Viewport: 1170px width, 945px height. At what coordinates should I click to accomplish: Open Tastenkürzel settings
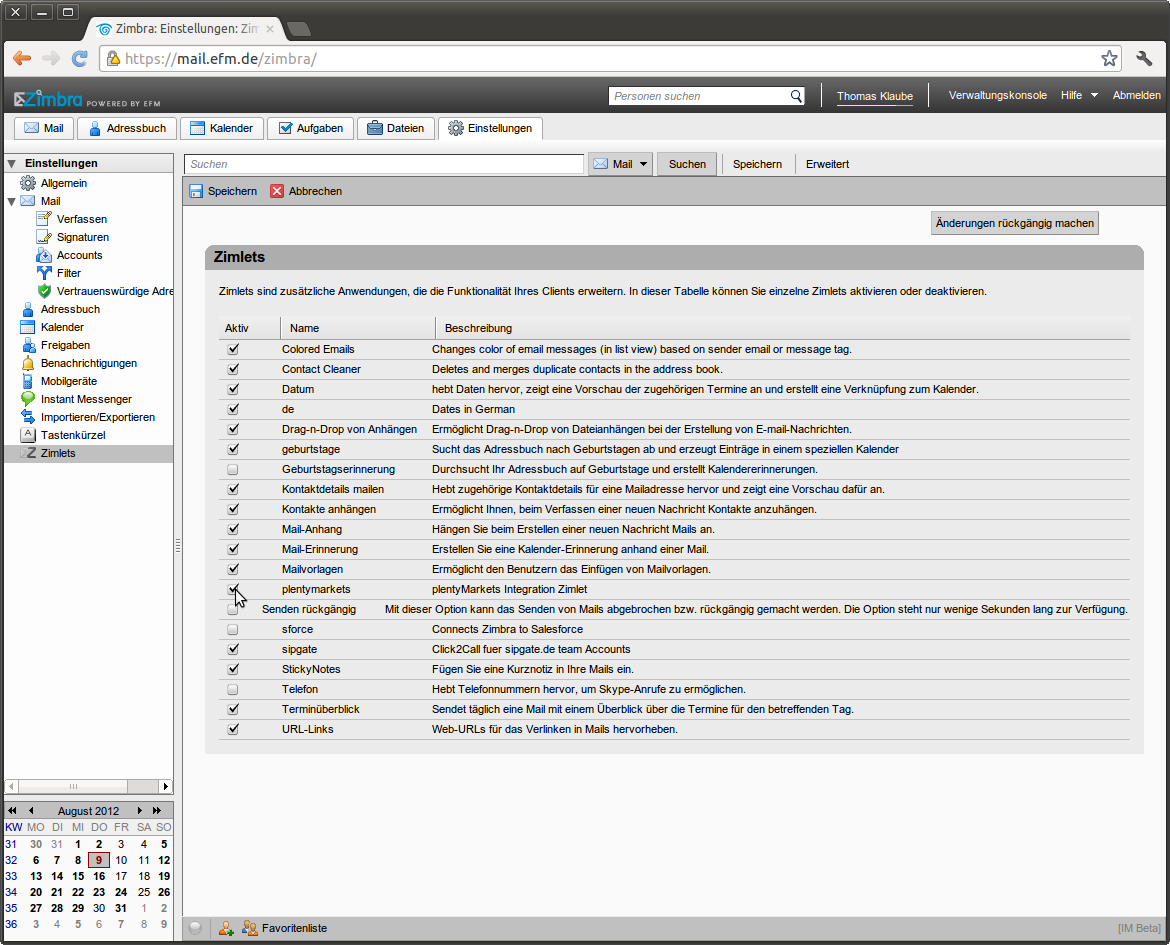coord(63,435)
